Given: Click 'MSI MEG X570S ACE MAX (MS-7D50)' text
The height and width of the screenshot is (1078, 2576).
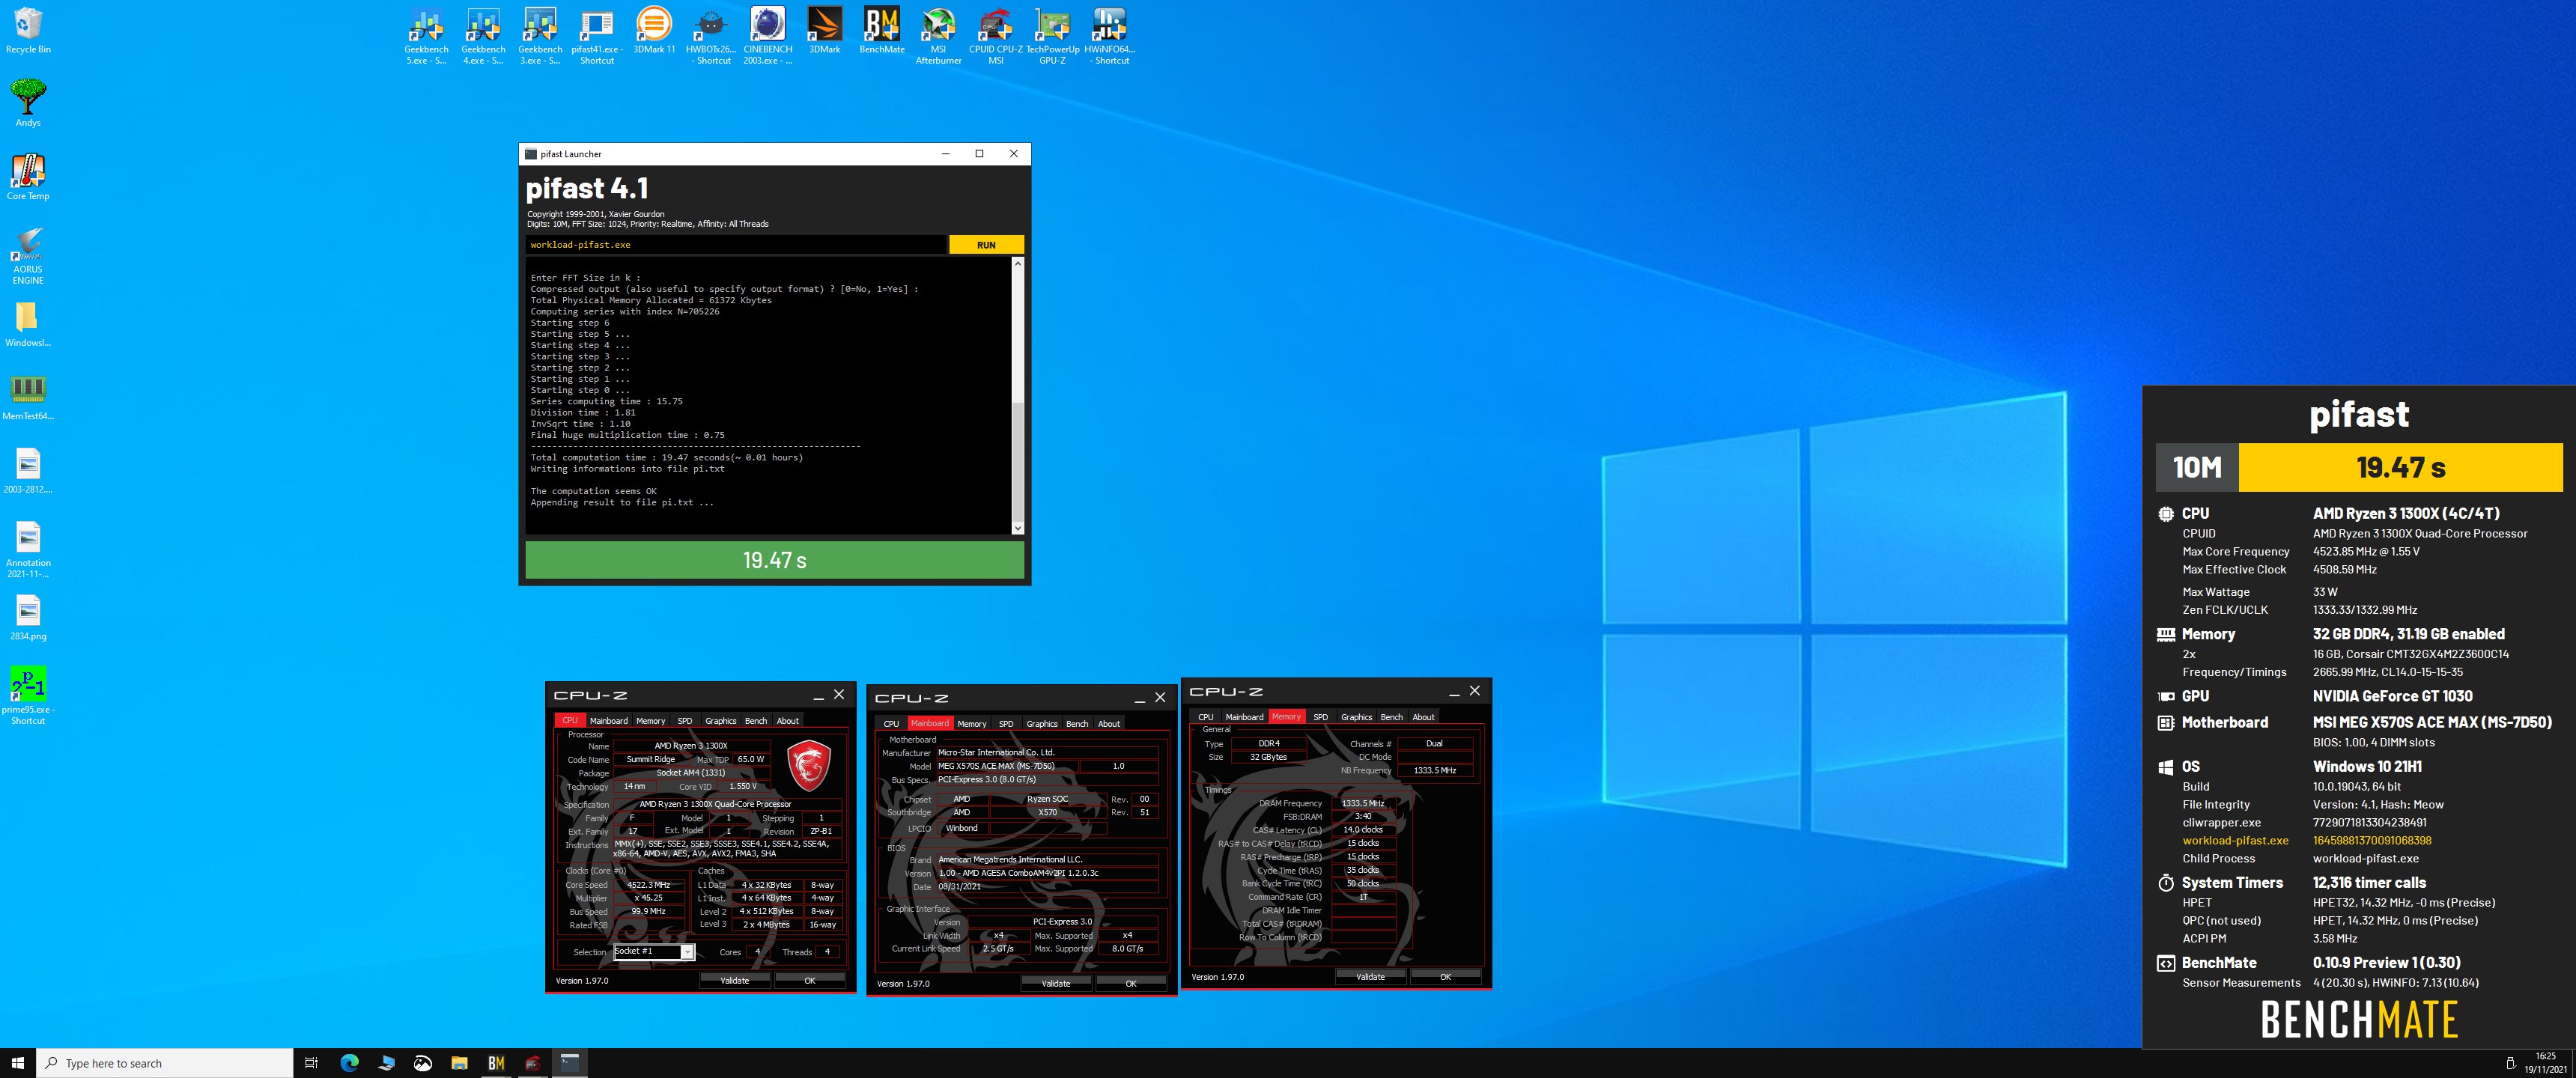Looking at the screenshot, I should 2432,722.
